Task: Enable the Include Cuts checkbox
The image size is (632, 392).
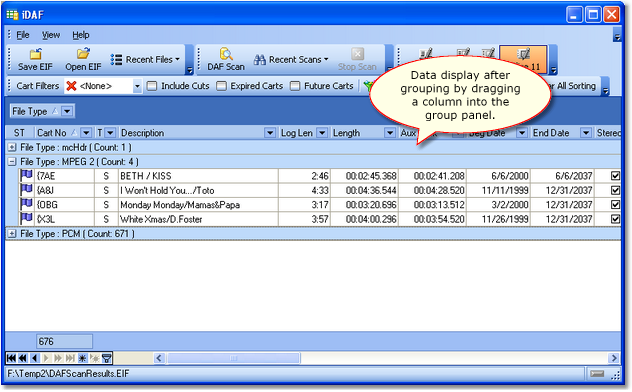Action: (152, 86)
